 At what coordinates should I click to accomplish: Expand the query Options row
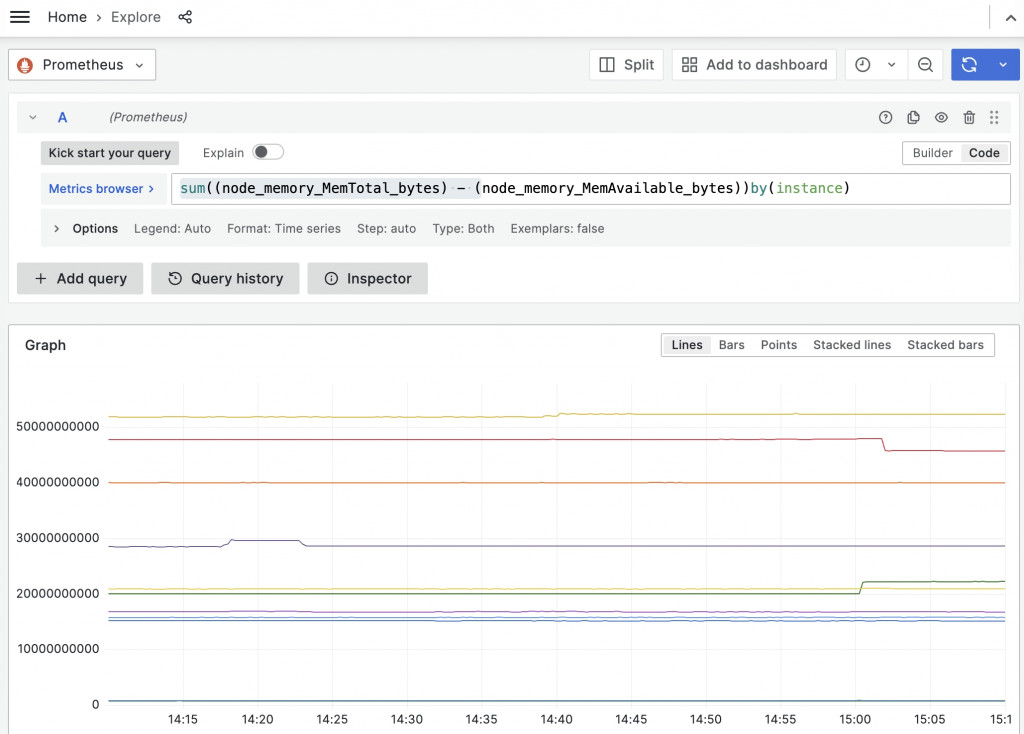(x=57, y=229)
